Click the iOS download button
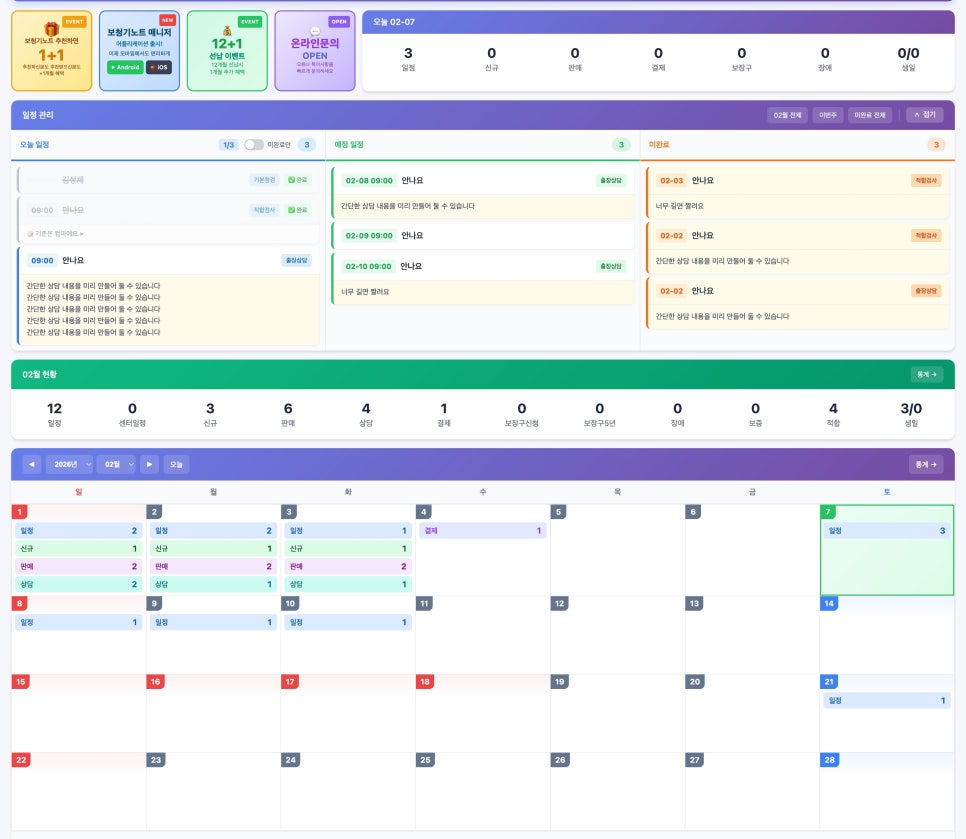Image resolution: width=966 pixels, height=839 pixels. point(159,67)
